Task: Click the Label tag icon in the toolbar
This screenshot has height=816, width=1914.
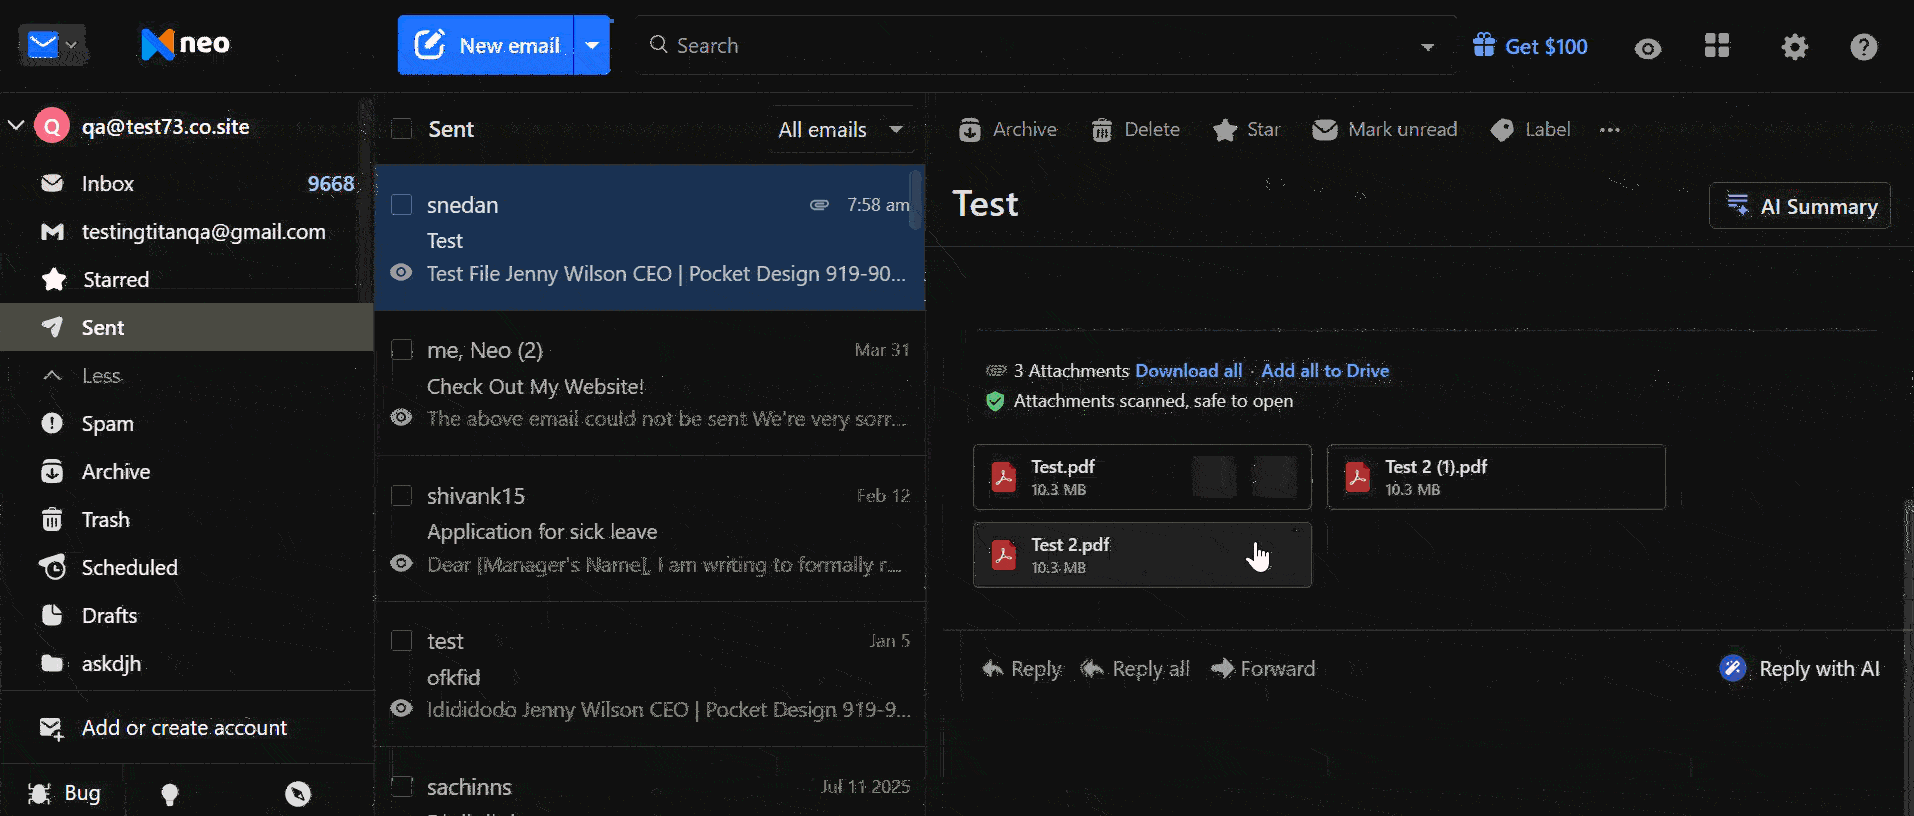Action: coord(1502,130)
